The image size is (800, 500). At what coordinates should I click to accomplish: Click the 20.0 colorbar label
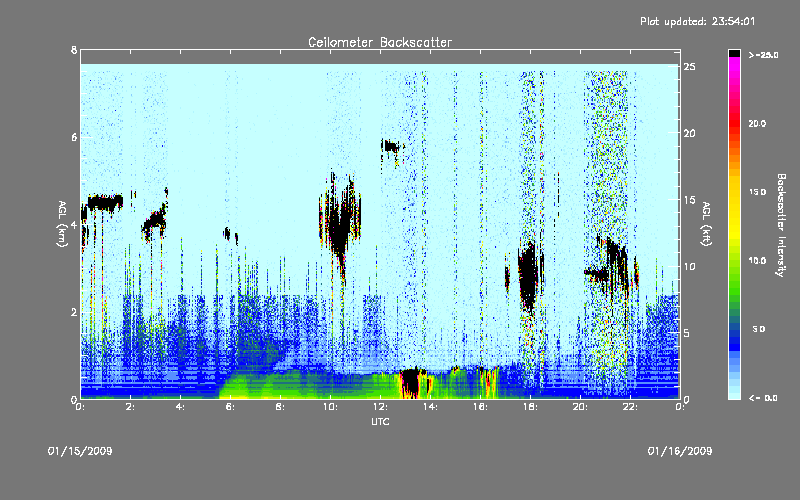click(758, 123)
